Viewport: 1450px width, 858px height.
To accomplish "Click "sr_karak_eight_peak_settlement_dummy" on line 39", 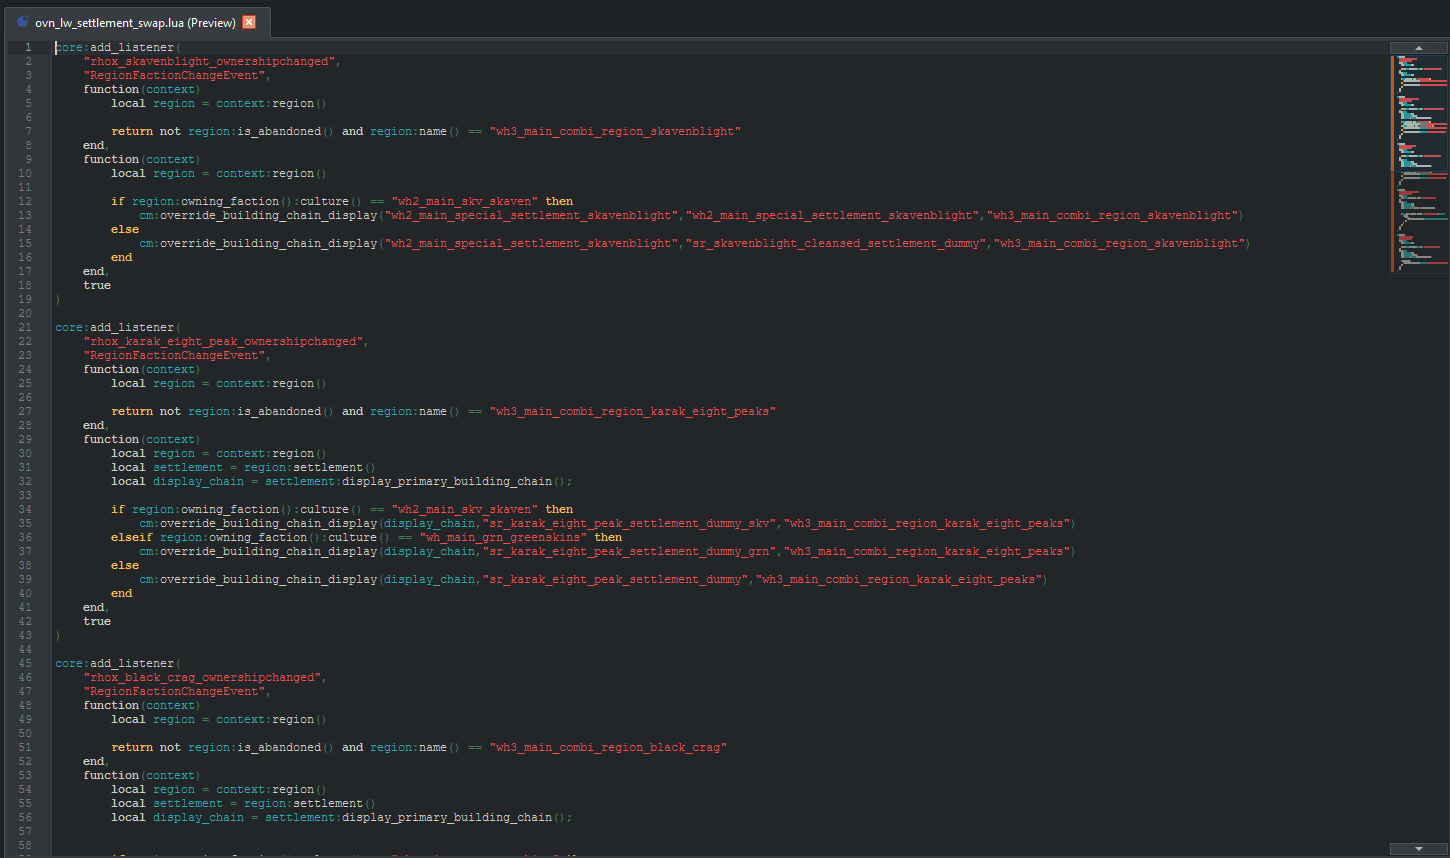I will coord(615,579).
